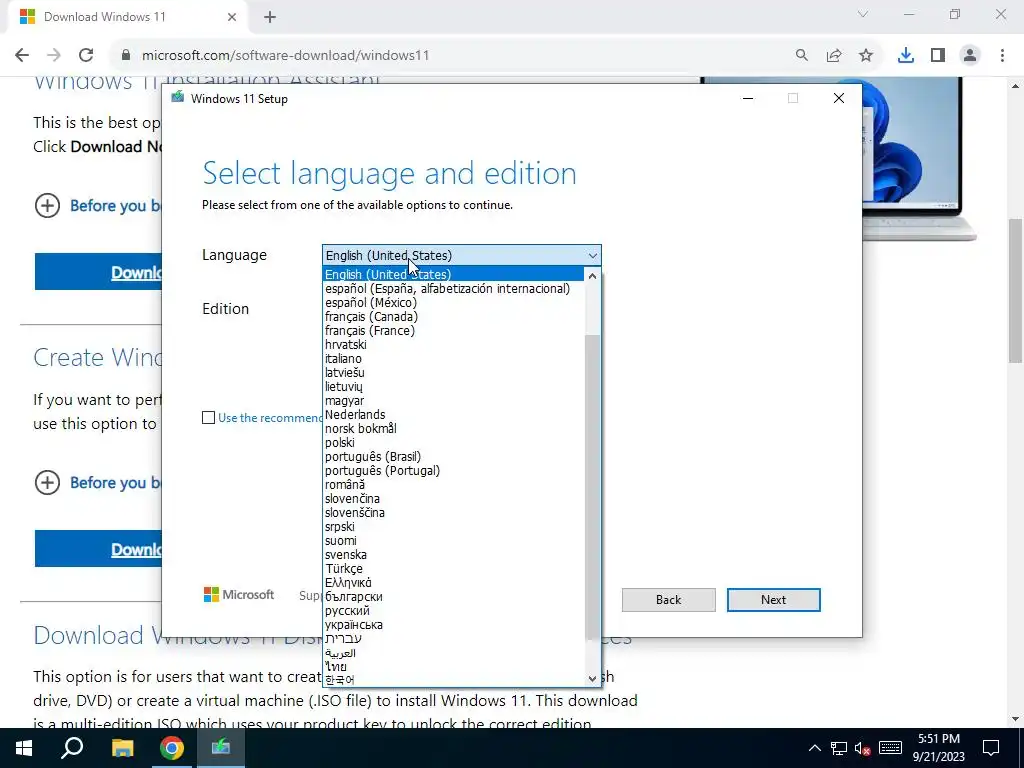This screenshot has height=768, width=1024.
Task: Show hidden system tray icons
Action: coord(814,748)
